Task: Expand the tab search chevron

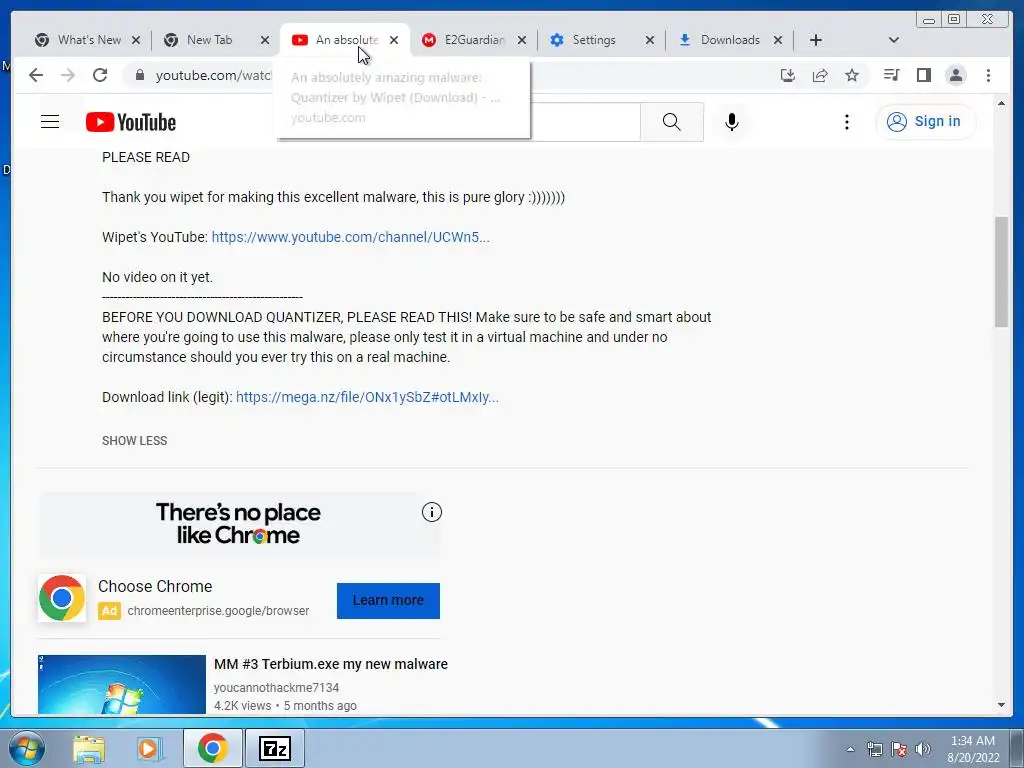Action: click(x=894, y=40)
